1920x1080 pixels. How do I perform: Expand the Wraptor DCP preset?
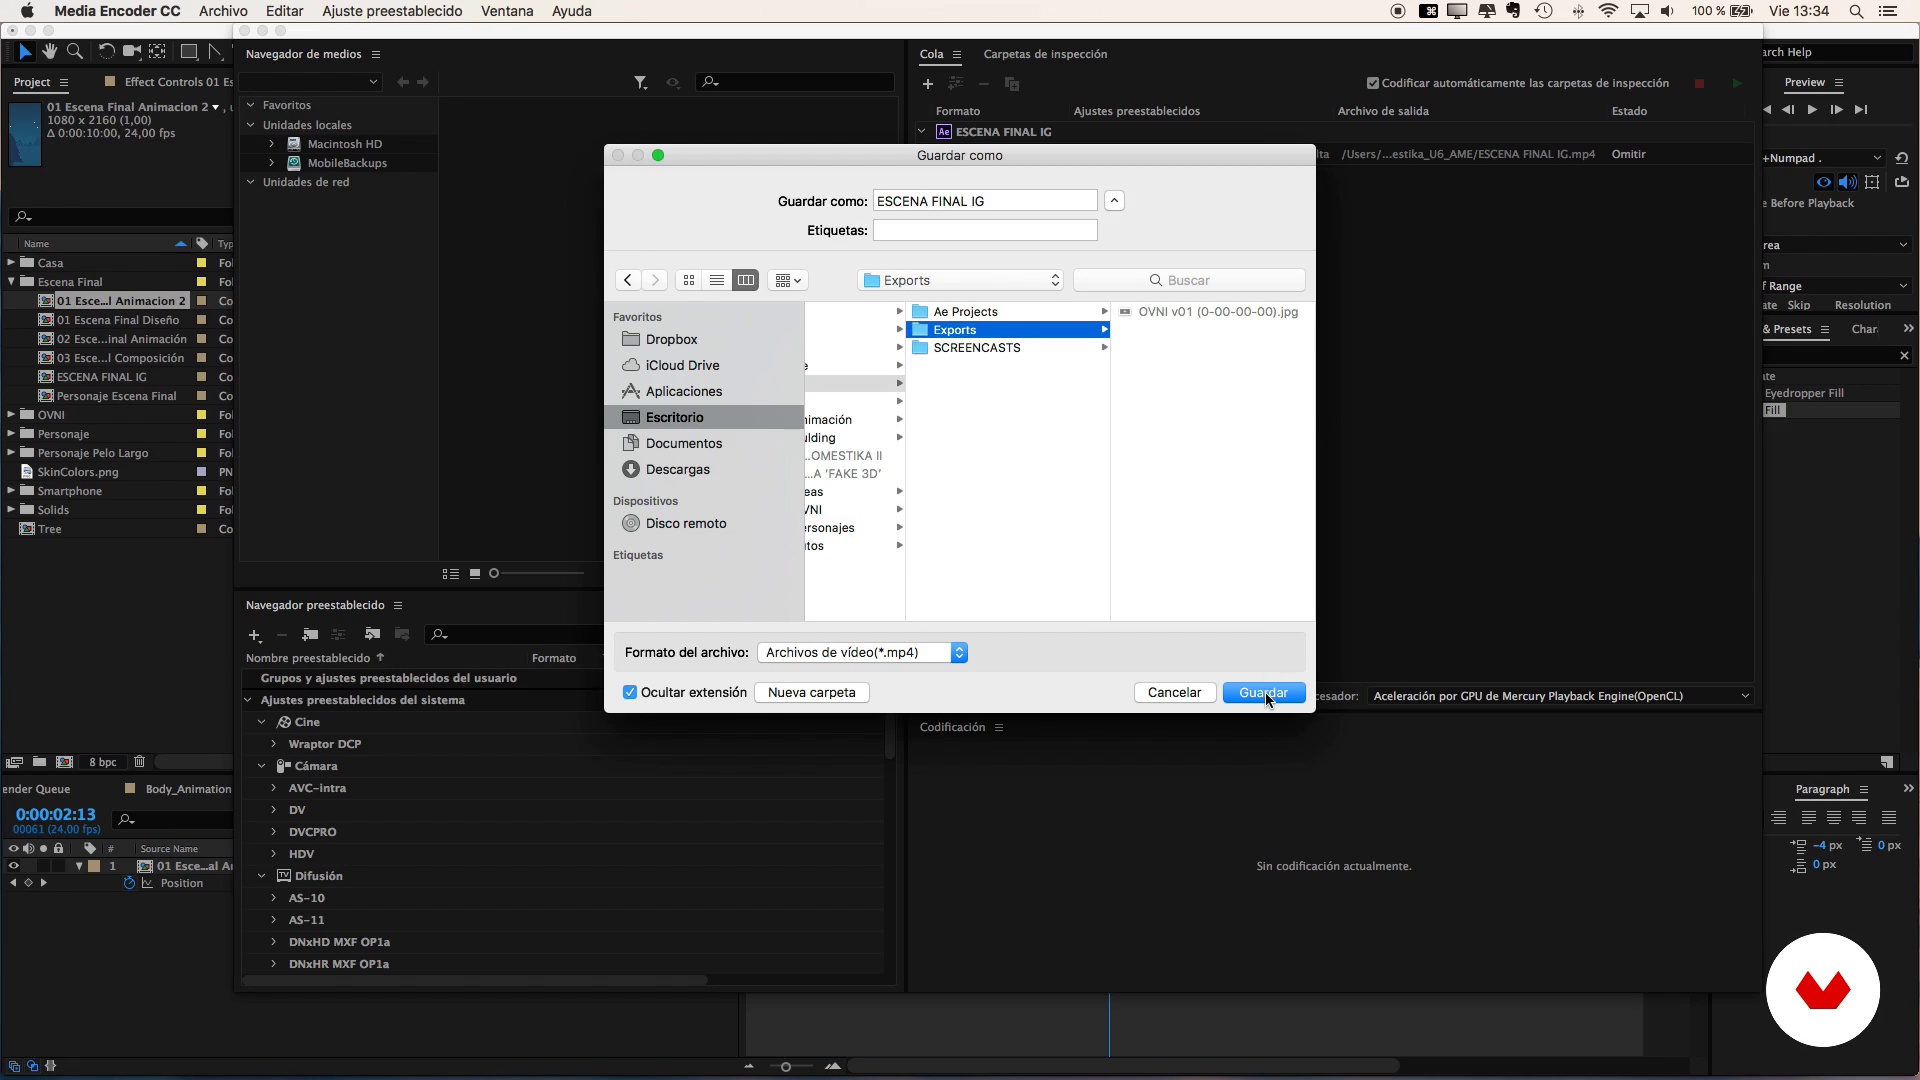[274, 744]
